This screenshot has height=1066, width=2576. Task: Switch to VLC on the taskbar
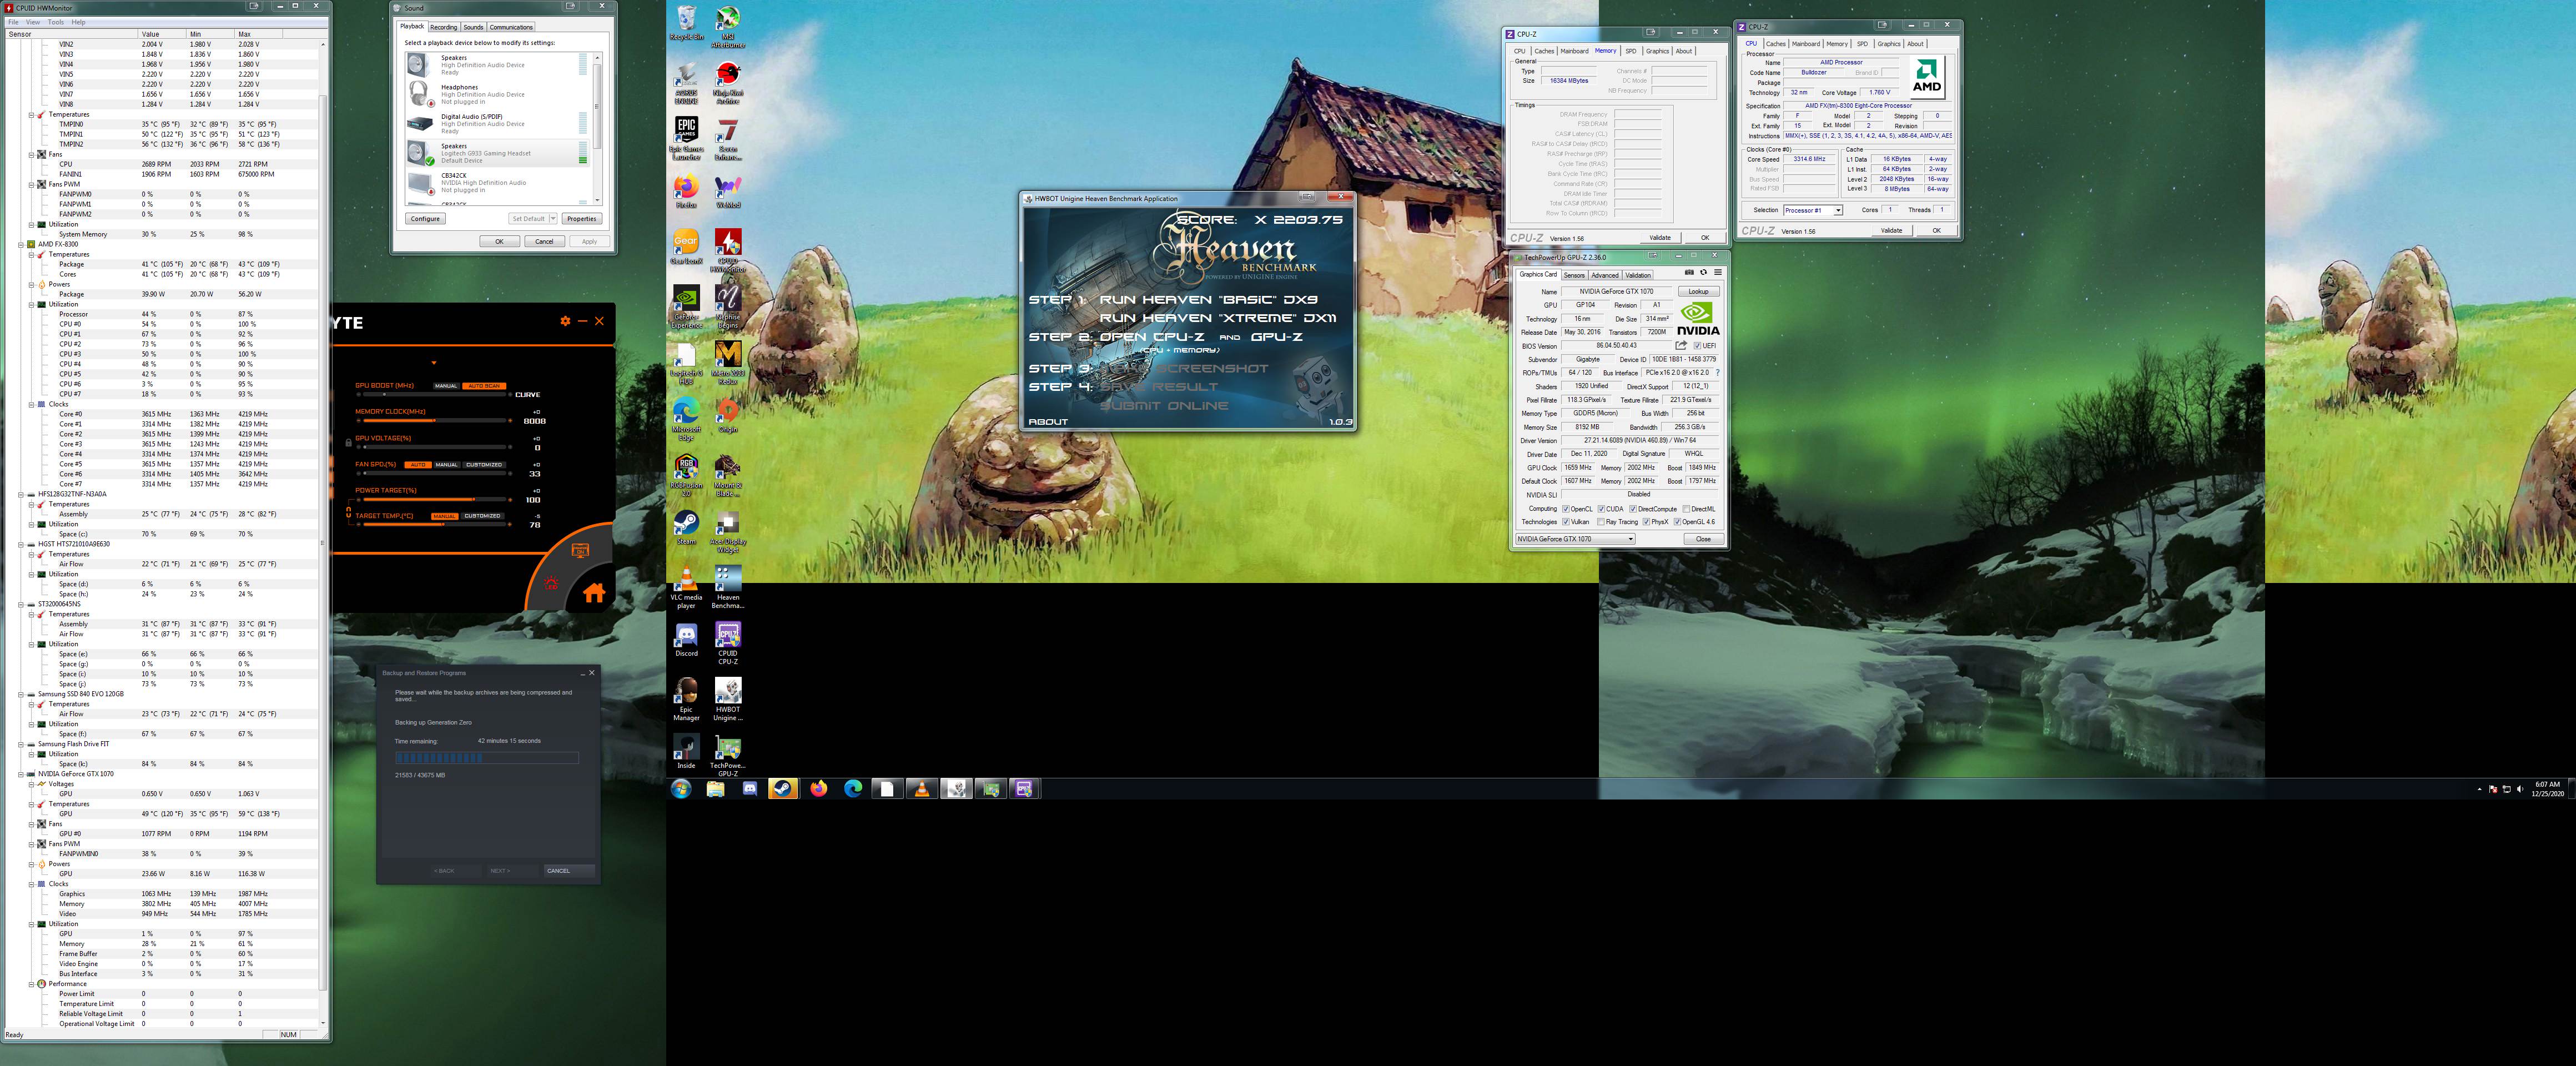pyautogui.click(x=921, y=789)
